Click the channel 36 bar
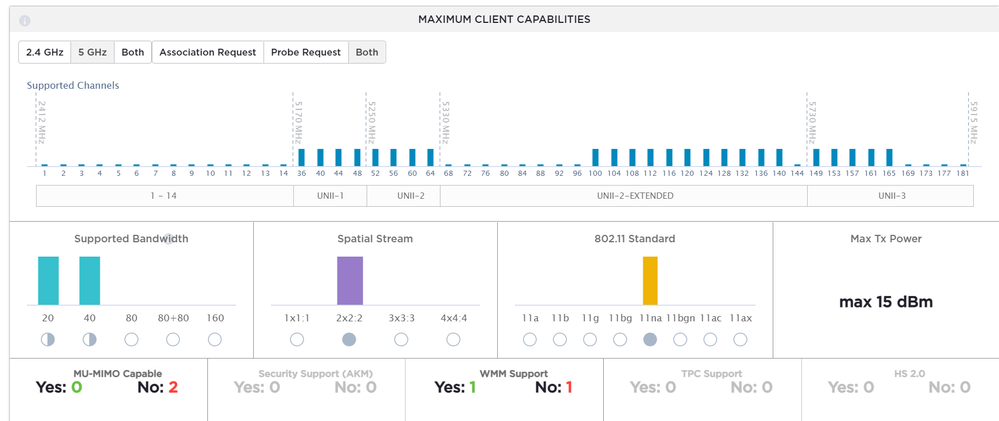The width and height of the screenshot is (999, 421). [301, 157]
